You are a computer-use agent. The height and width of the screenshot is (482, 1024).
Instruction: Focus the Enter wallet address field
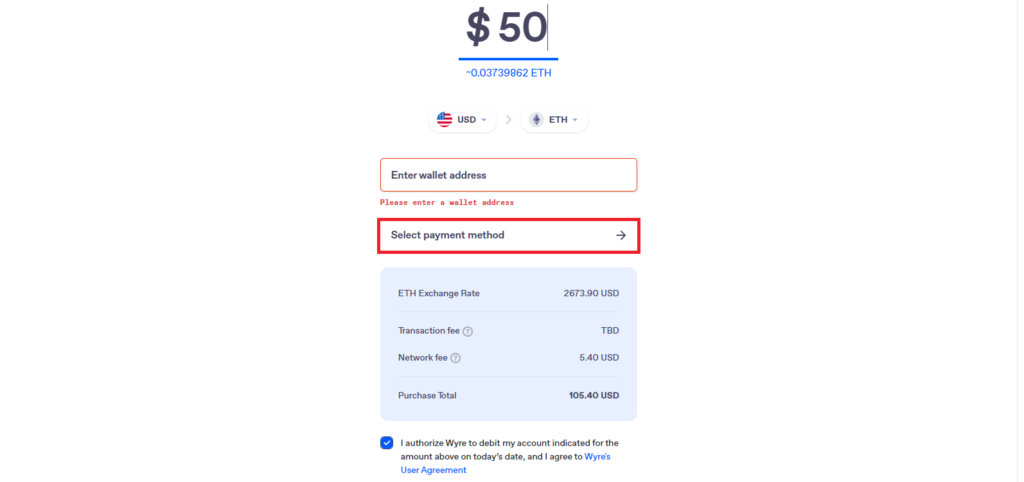[509, 175]
